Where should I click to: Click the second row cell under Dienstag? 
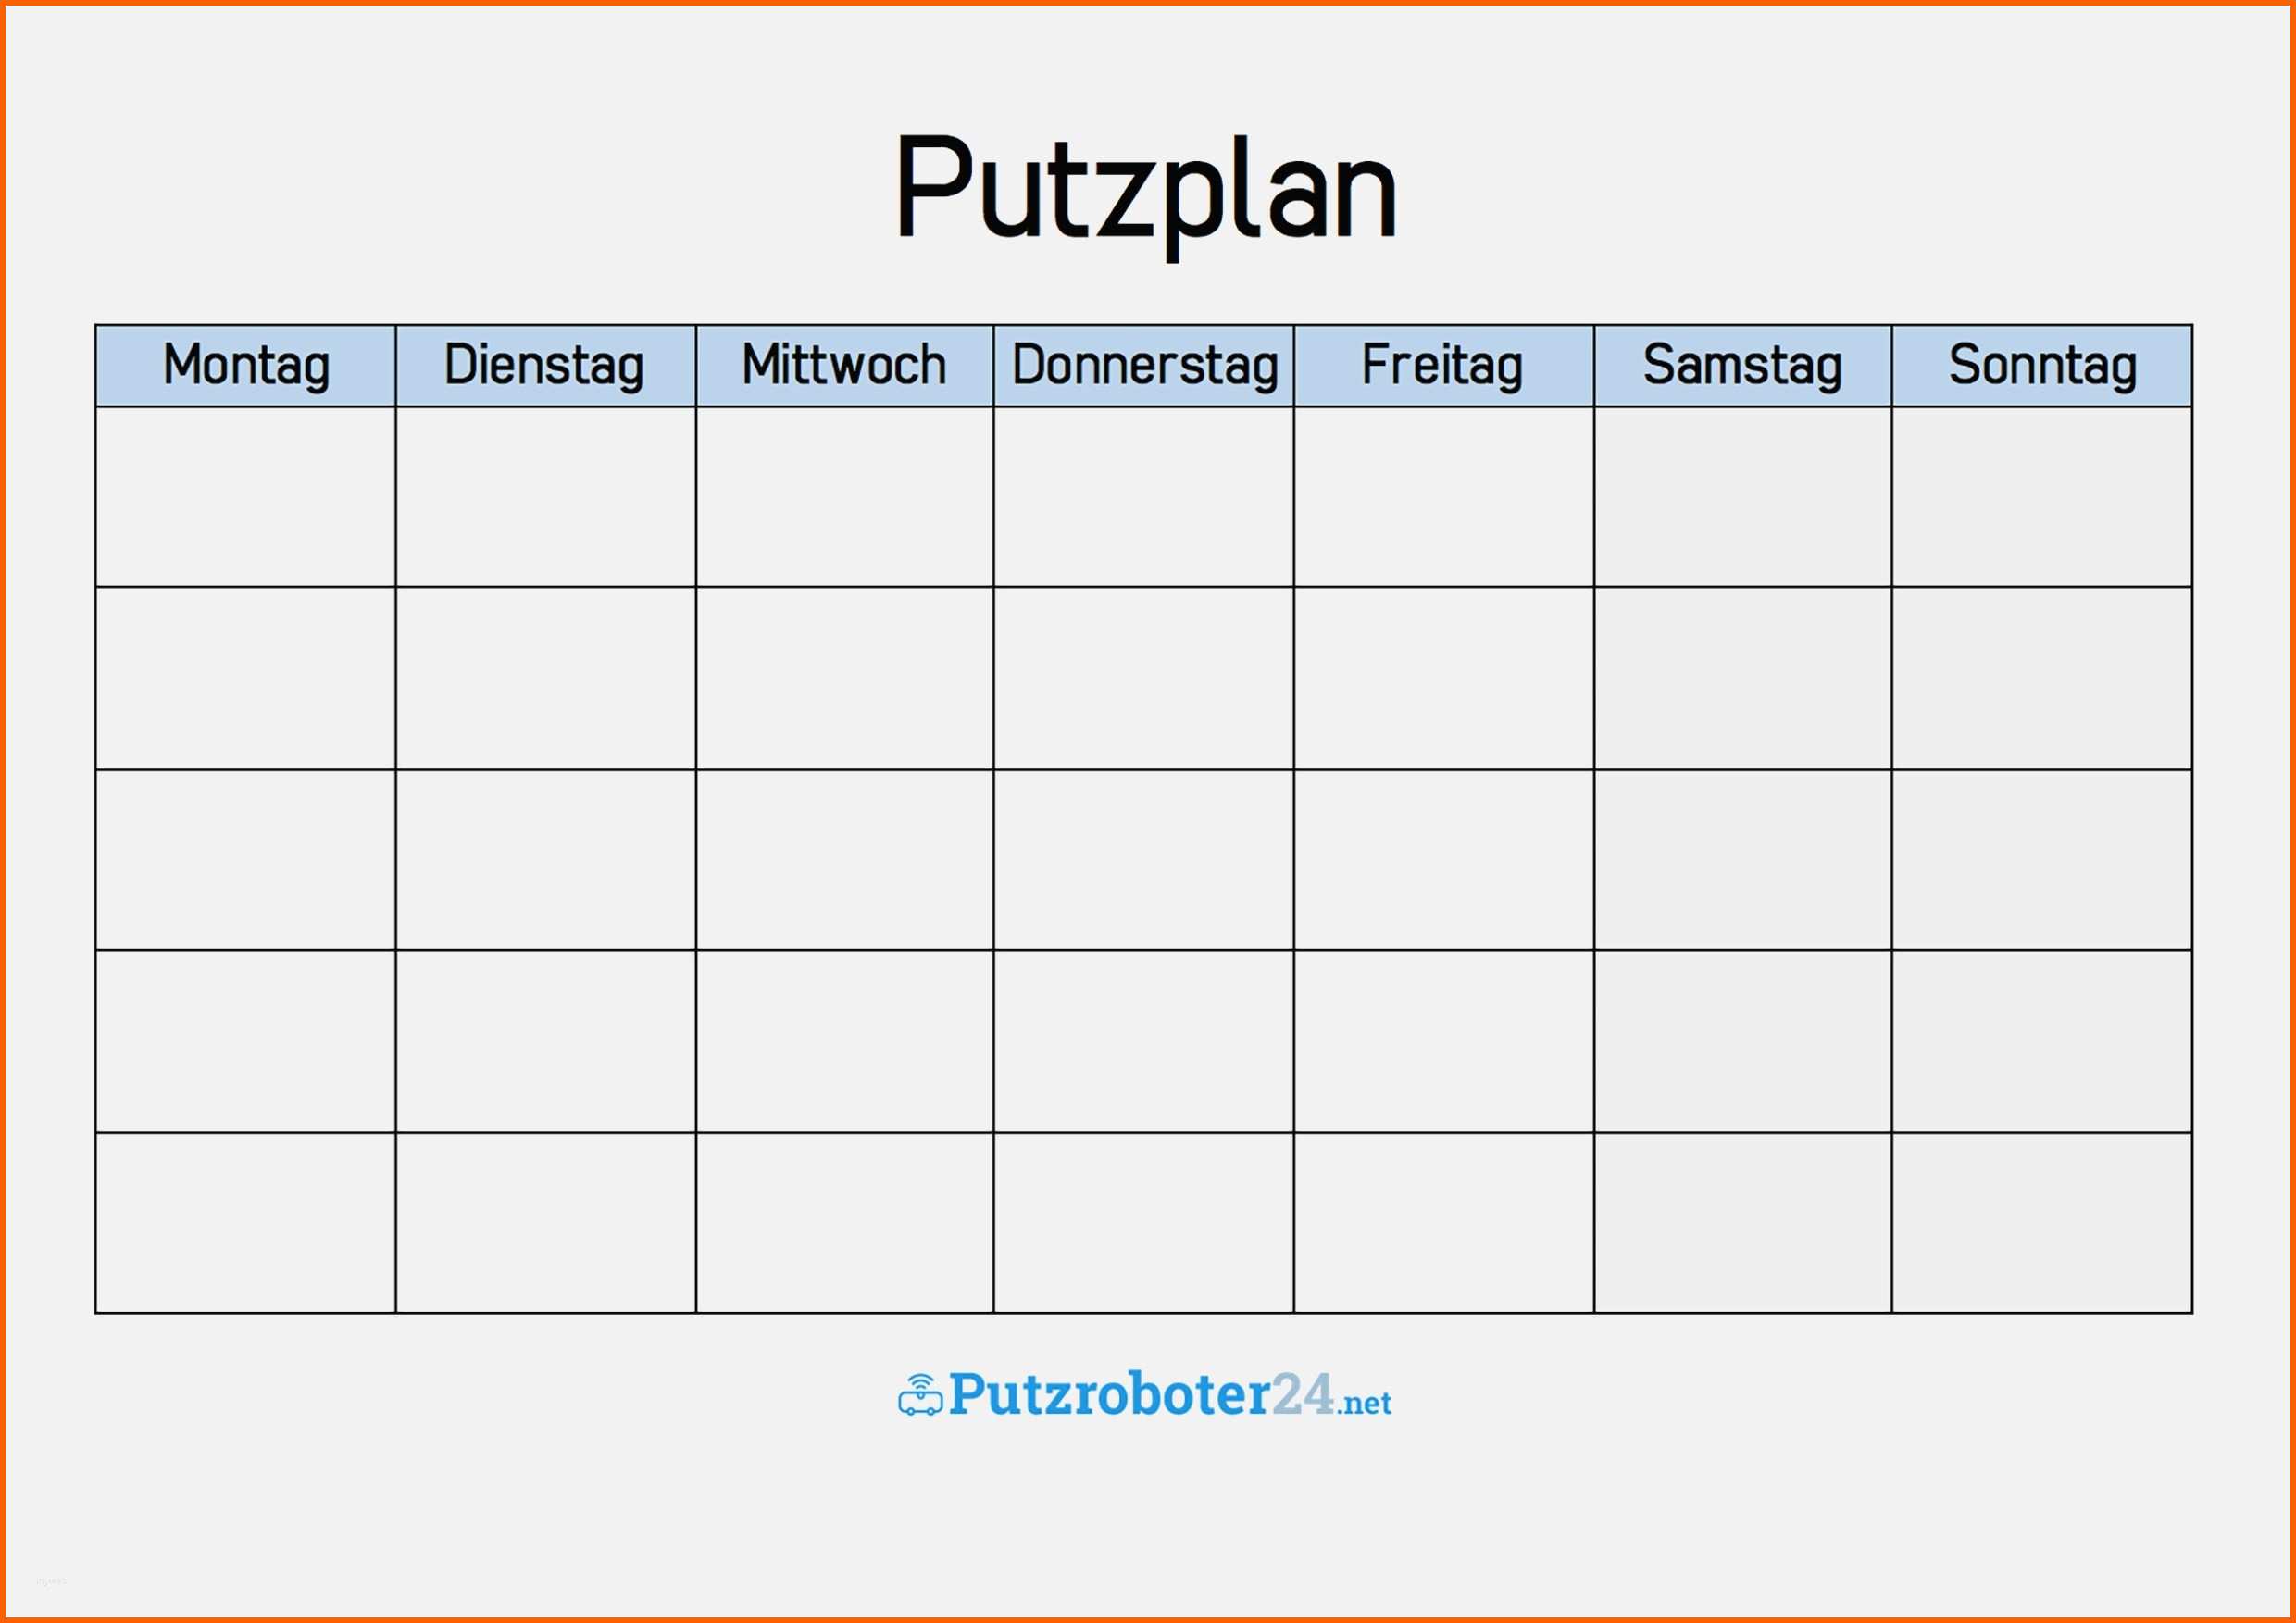(546, 679)
